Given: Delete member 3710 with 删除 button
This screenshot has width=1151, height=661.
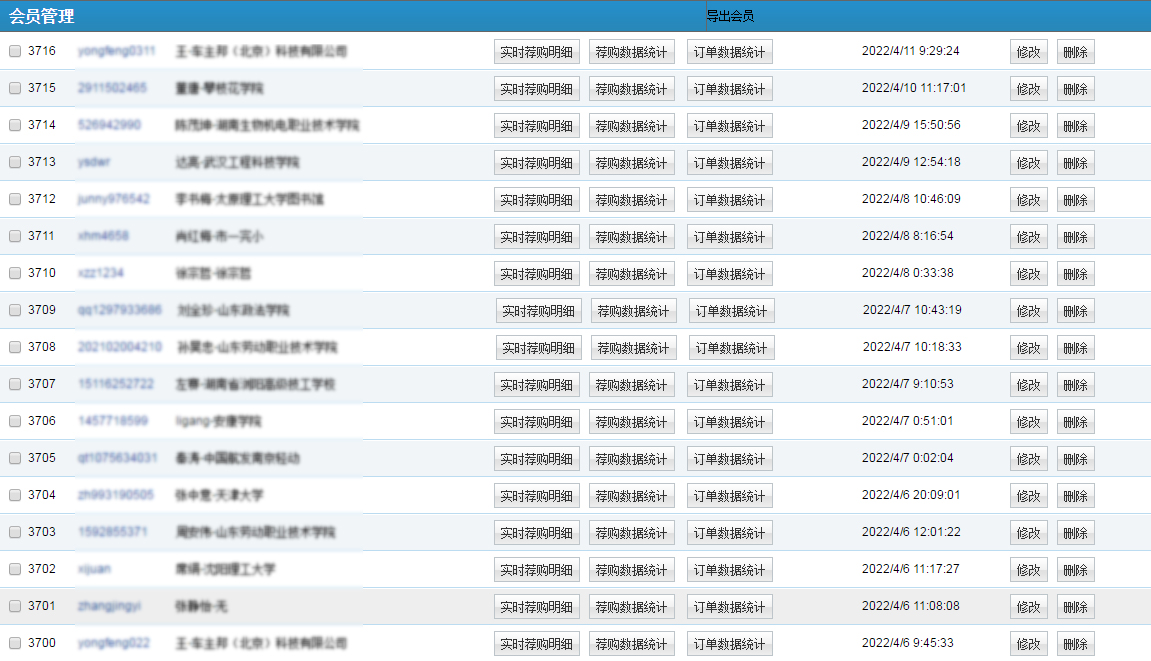Looking at the screenshot, I should click(x=1075, y=274).
